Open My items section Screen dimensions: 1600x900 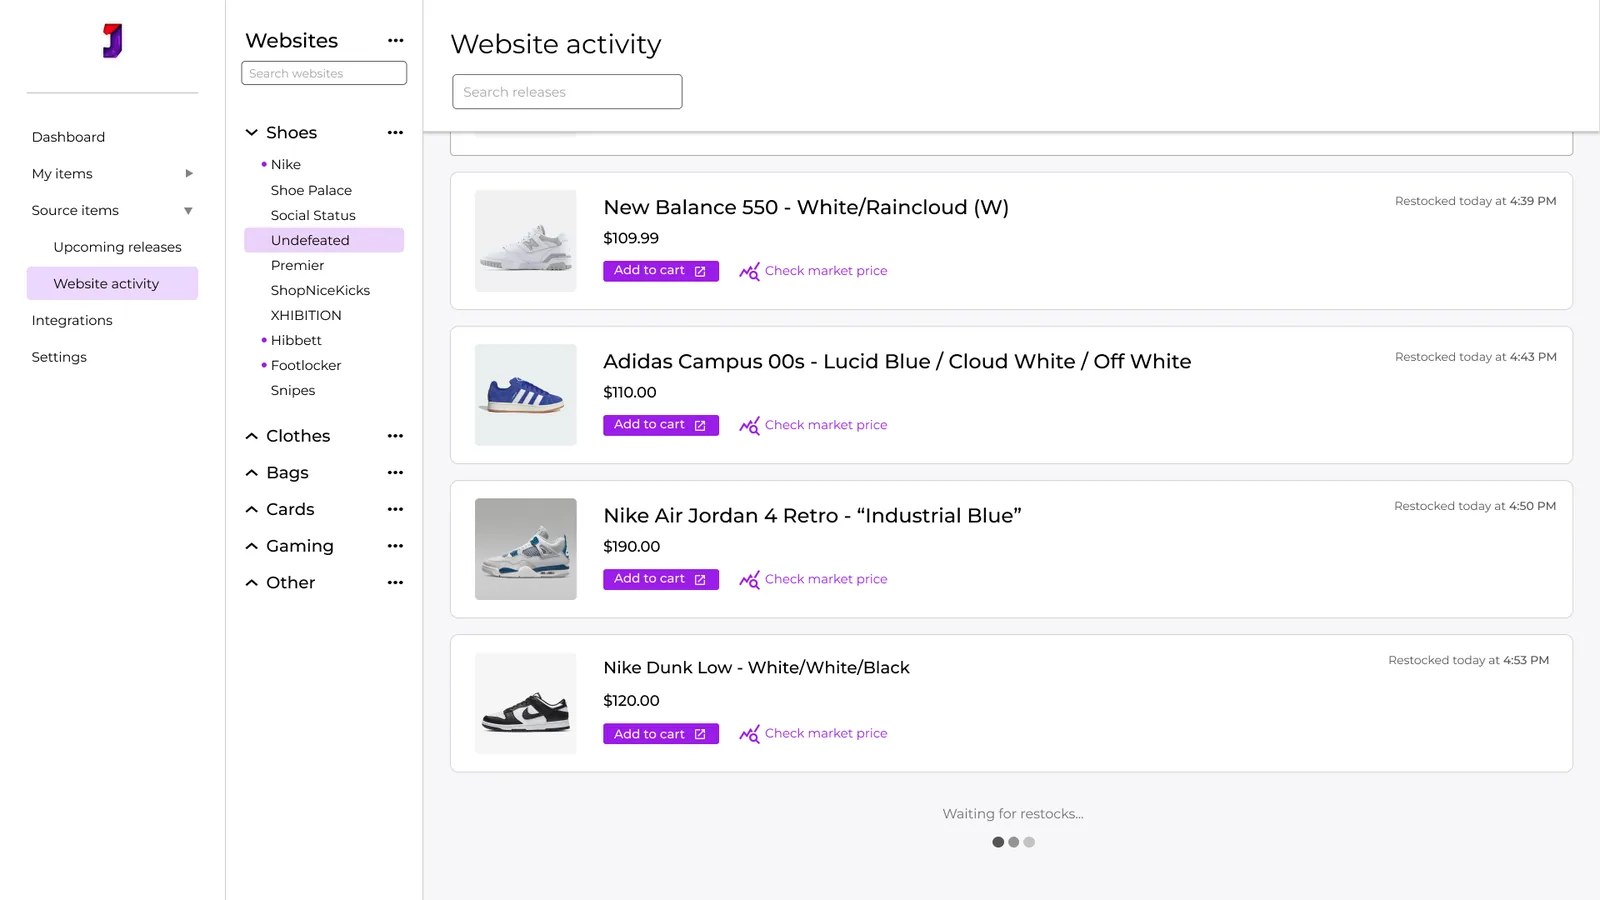point(62,174)
